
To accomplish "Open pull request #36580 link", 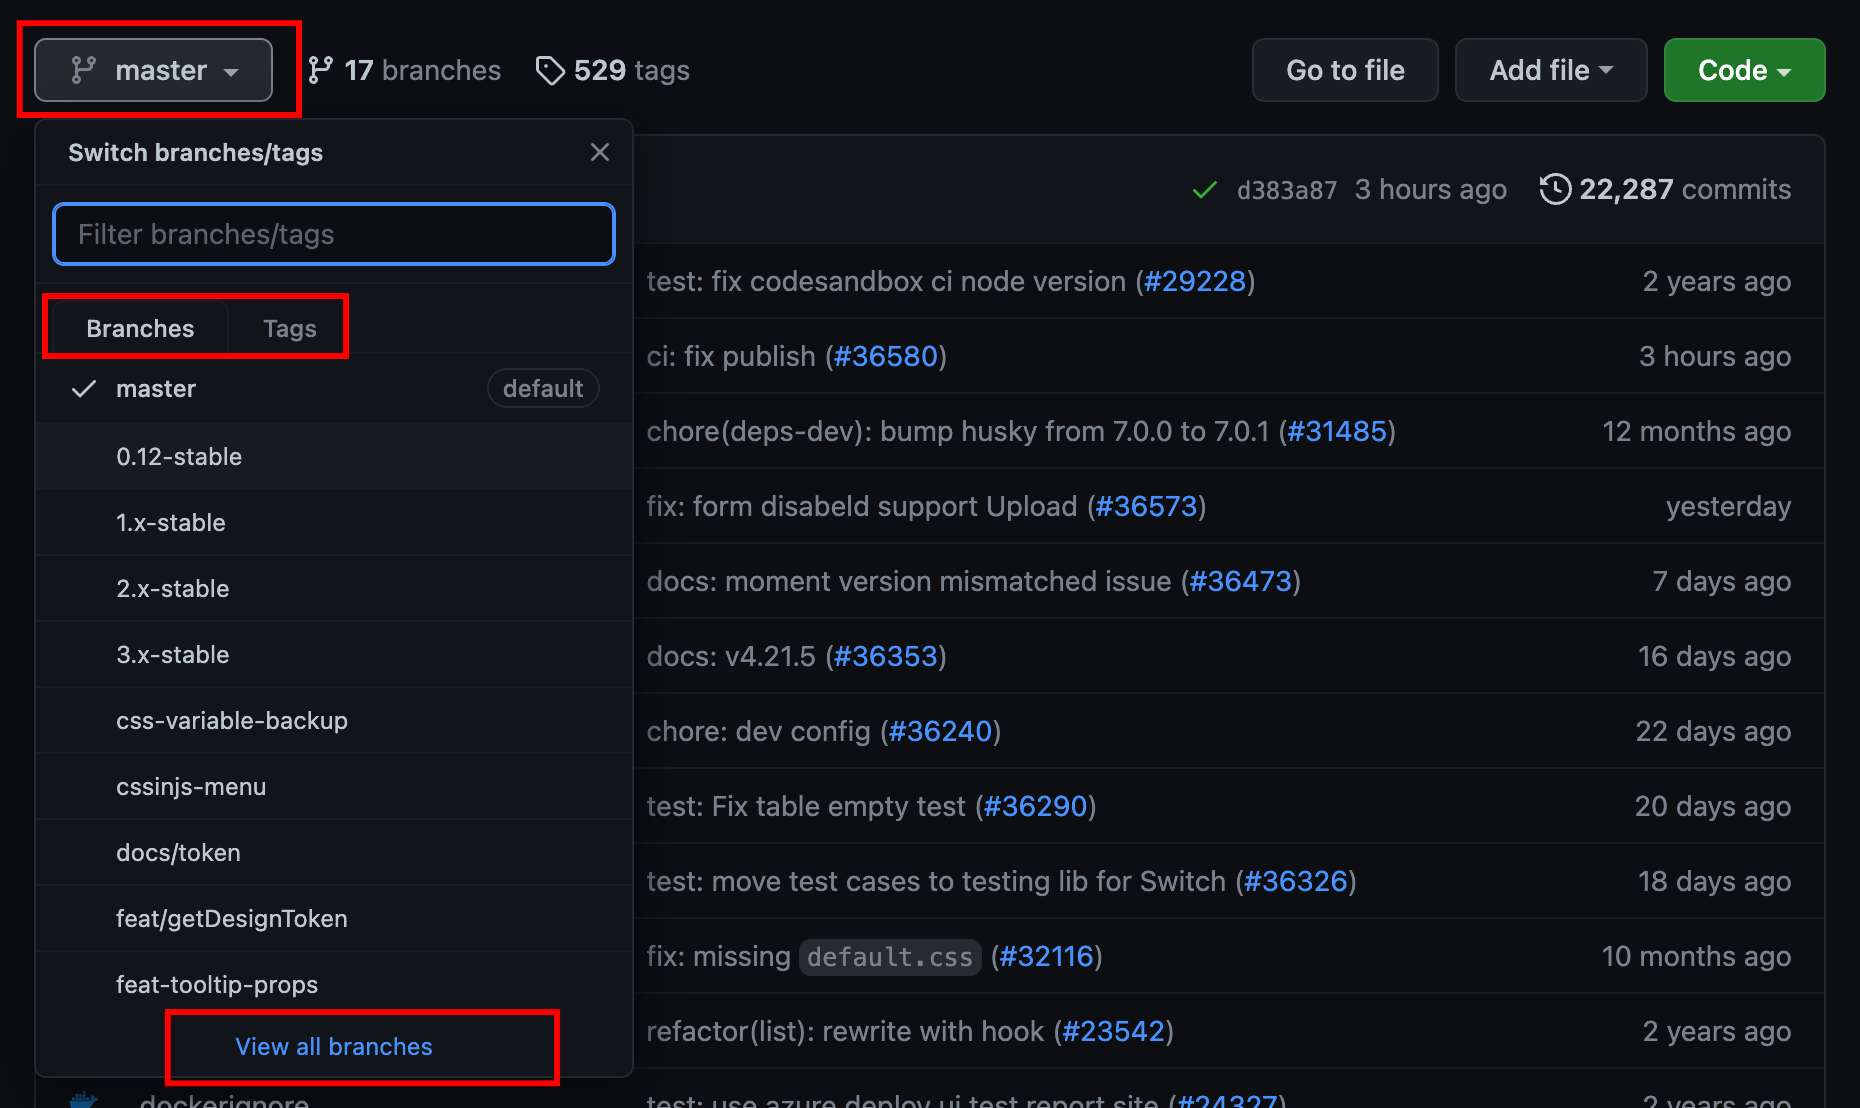I will pyautogui.click(x=886, y=357).
